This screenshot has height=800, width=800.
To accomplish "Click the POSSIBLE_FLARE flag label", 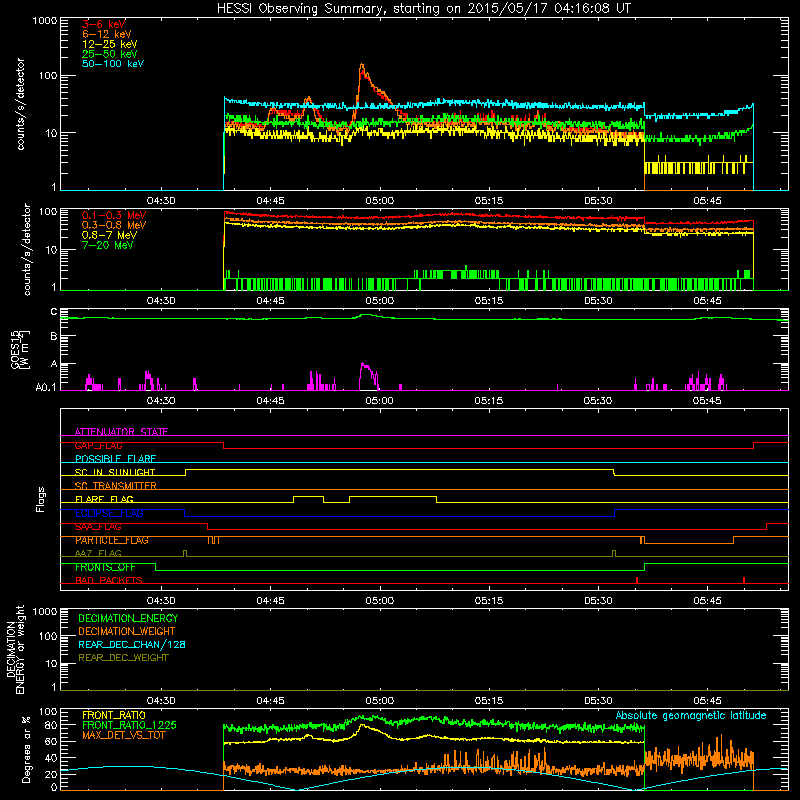I will point(115,459).
